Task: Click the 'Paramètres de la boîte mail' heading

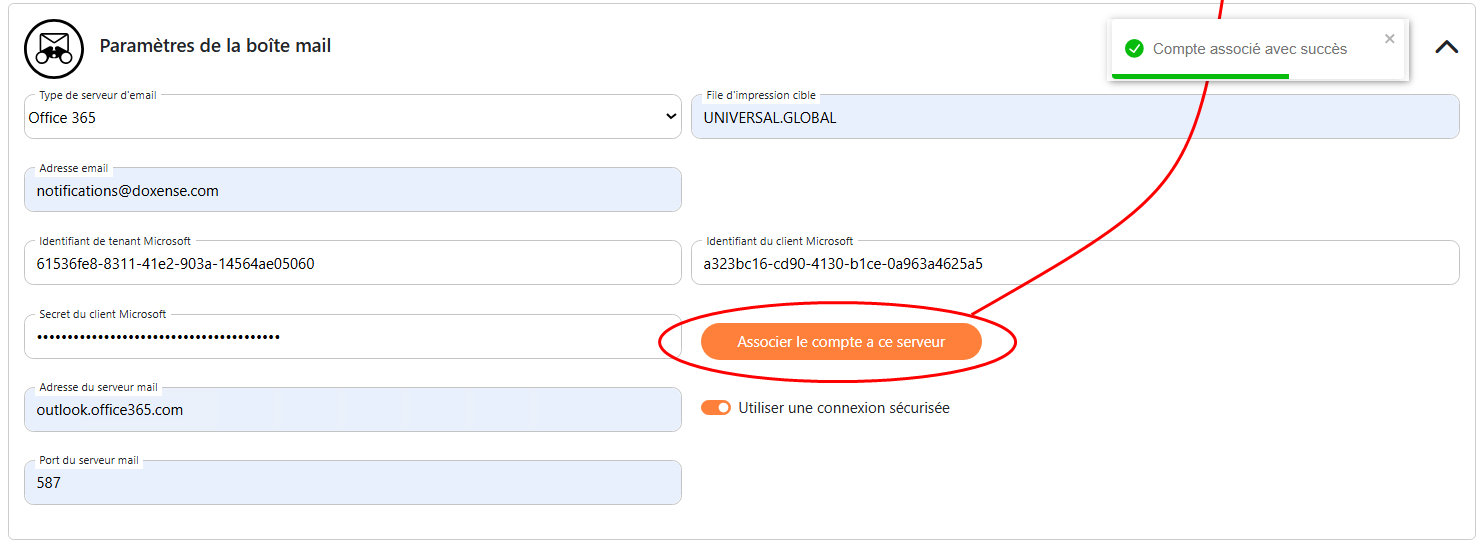Action: click(215, 46)
